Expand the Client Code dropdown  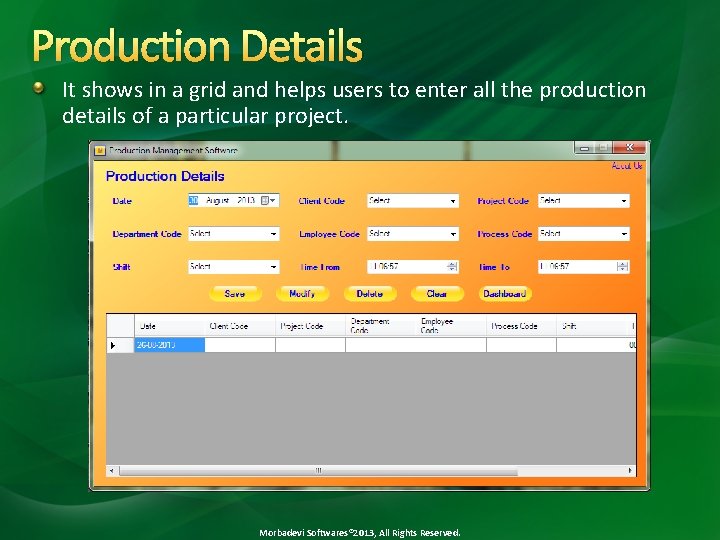tap(453, 201)
